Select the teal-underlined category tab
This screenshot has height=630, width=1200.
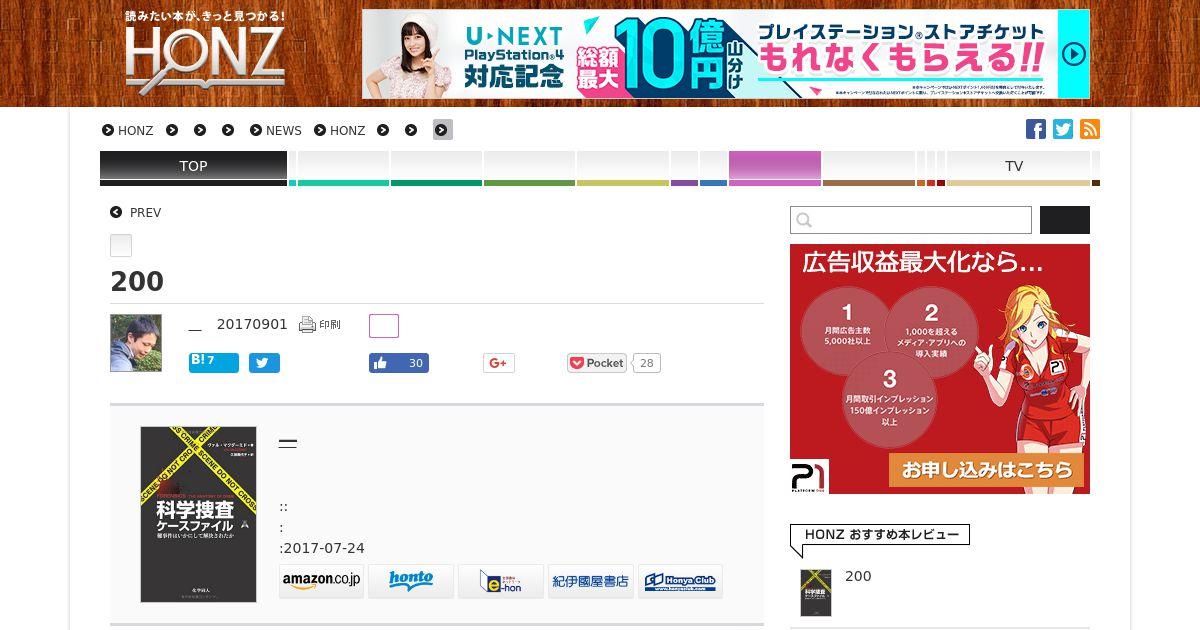[343, 167]
